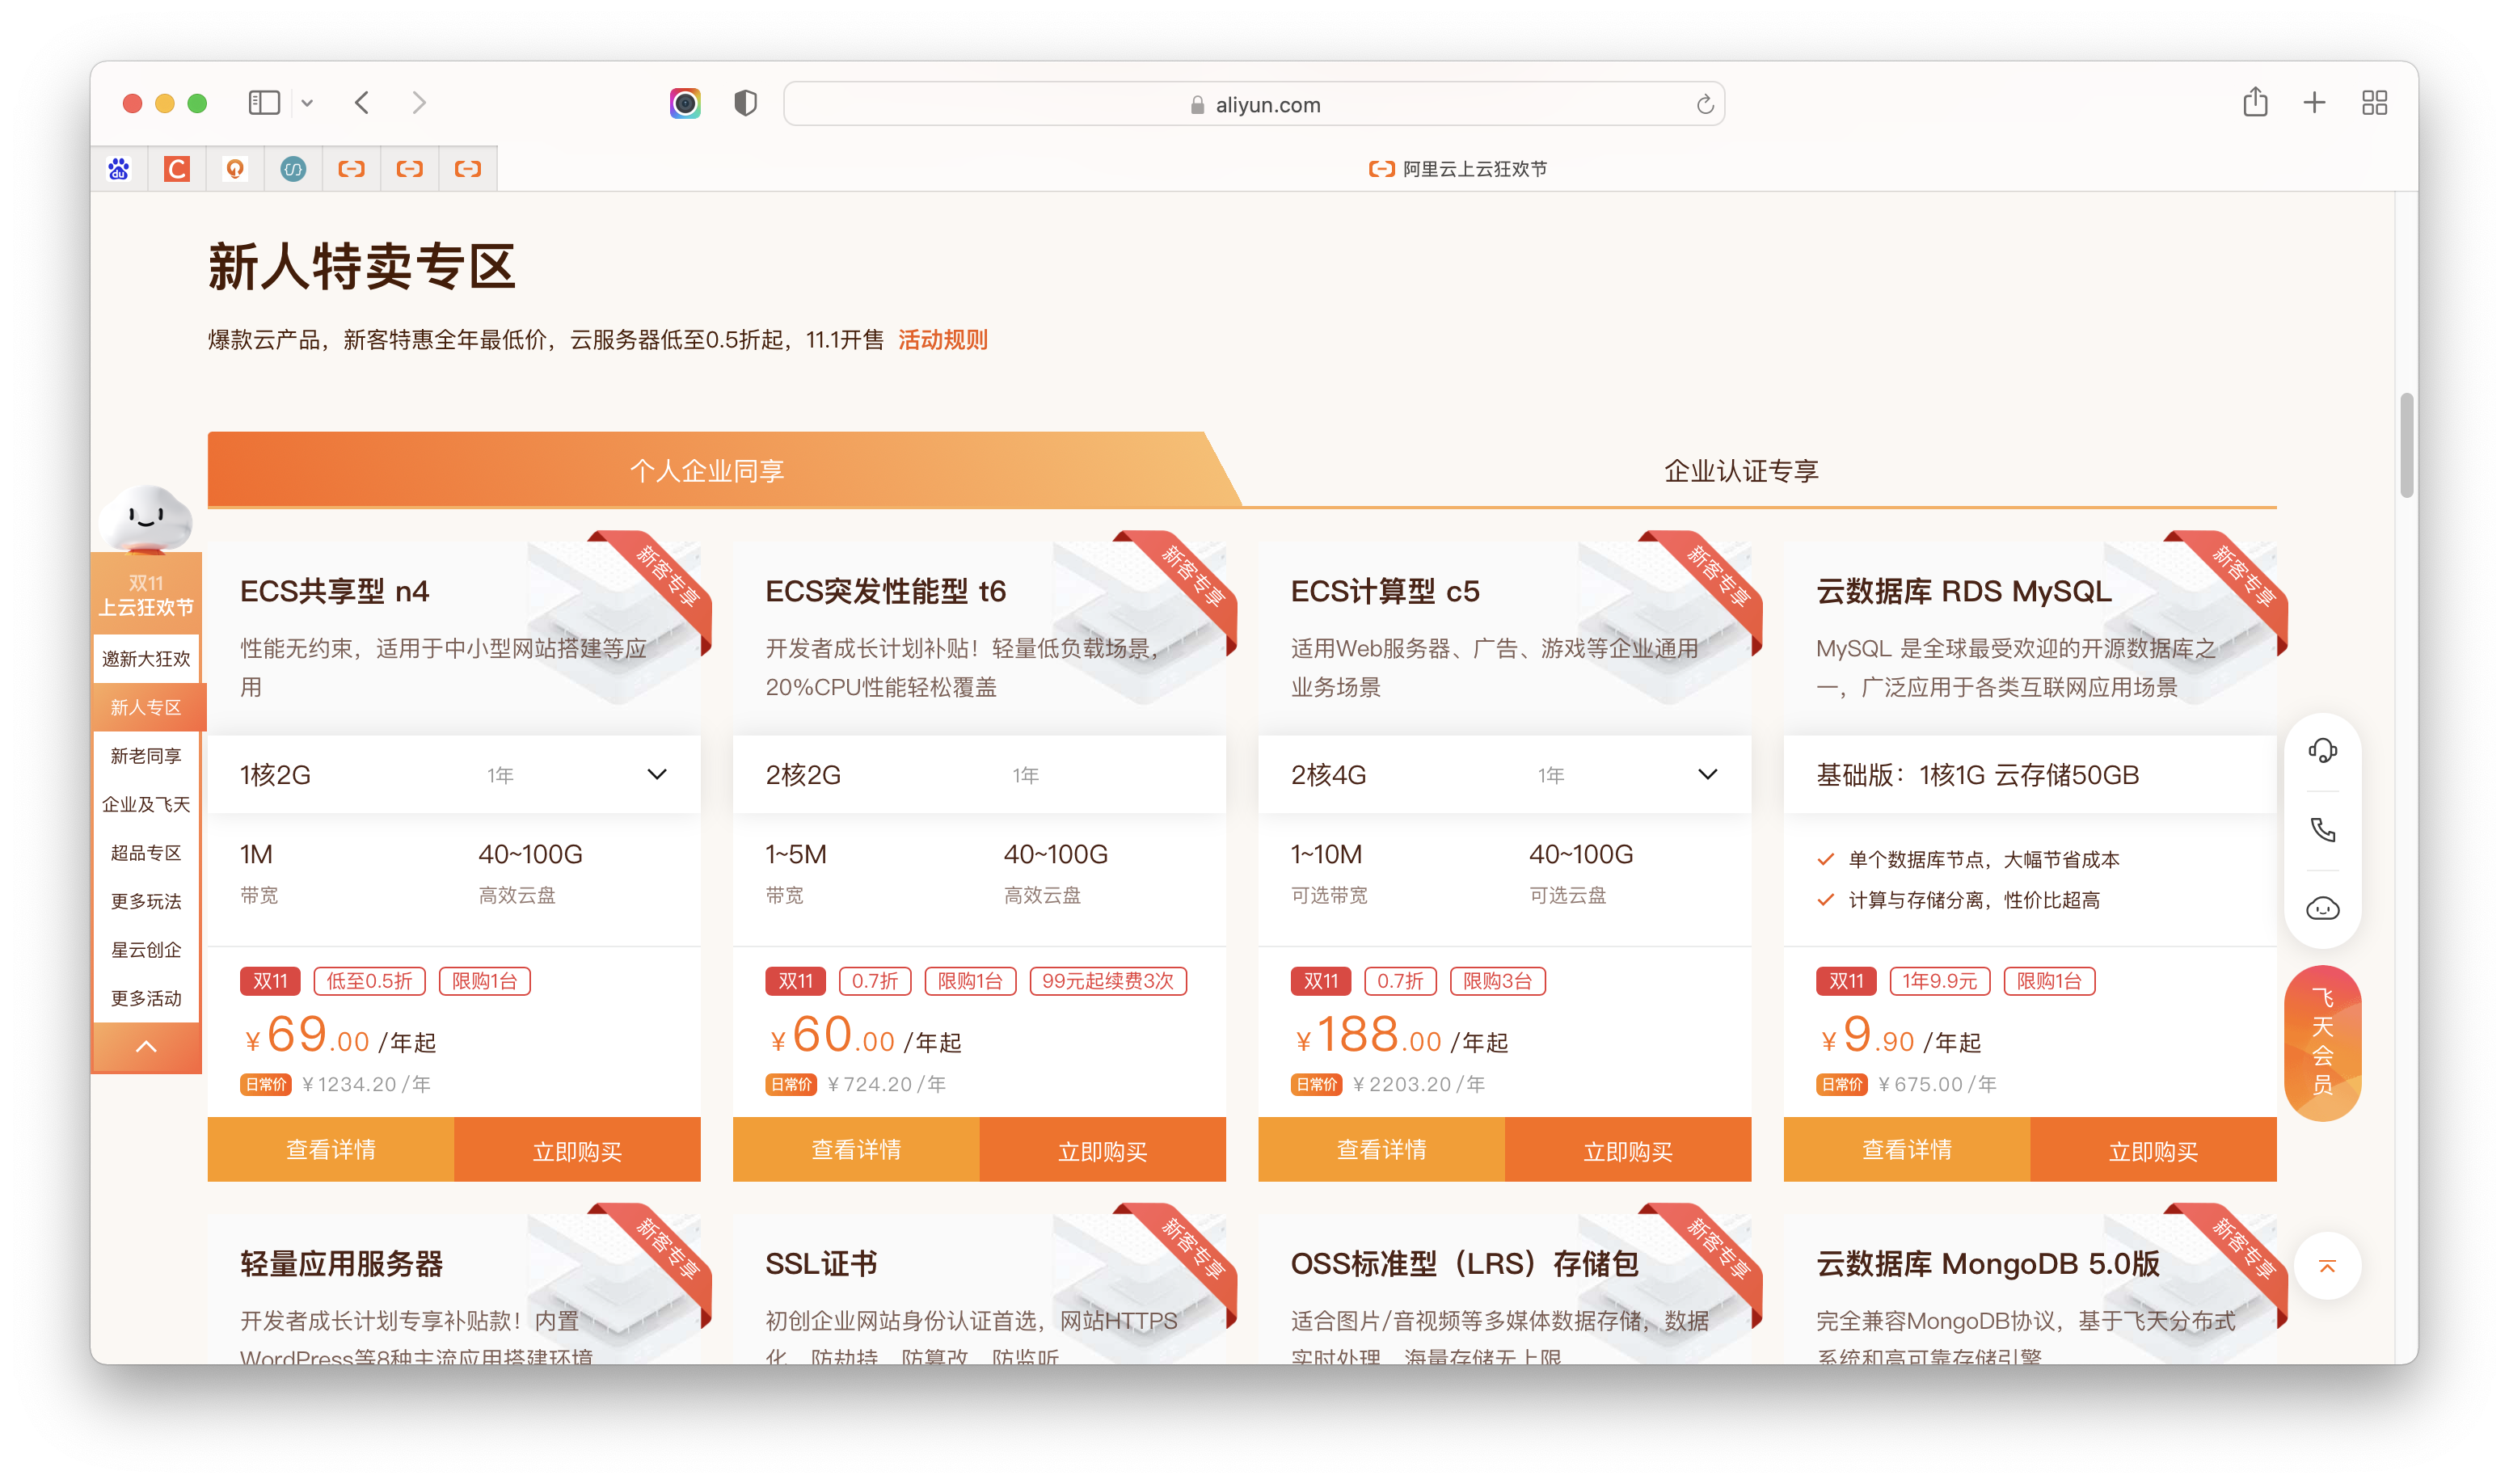
Task: Jump to 企业及飞天 section
Action: [x=146, y=805]
